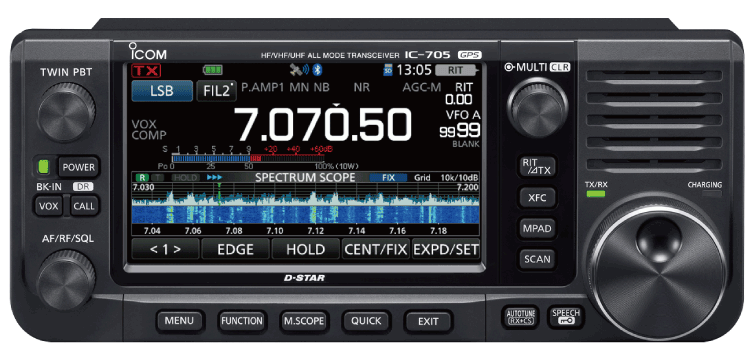Tap the blue waterfall display
This screenshot has width=753, height=364.
click(x=305, y=214)
